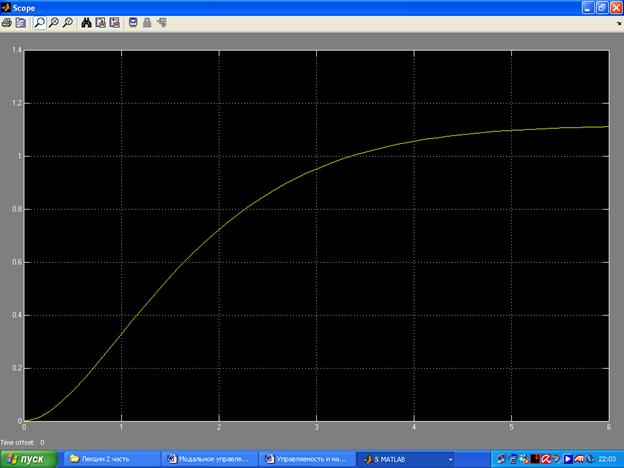The width and height of the screenshot is (624, 468).
Task: Save current axes settings
Action: [101, 23]
